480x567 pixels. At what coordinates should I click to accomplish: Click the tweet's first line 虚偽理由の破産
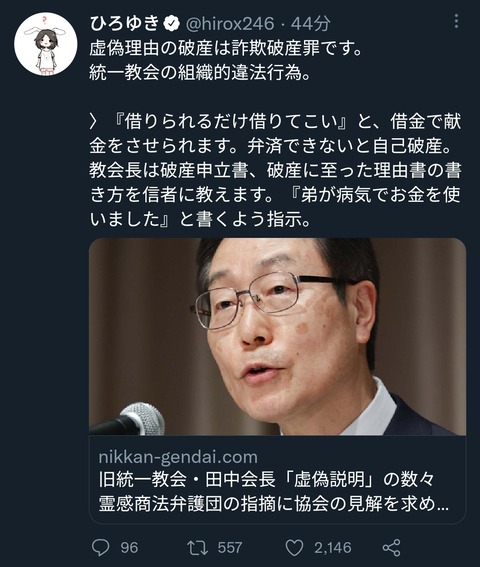226,49
